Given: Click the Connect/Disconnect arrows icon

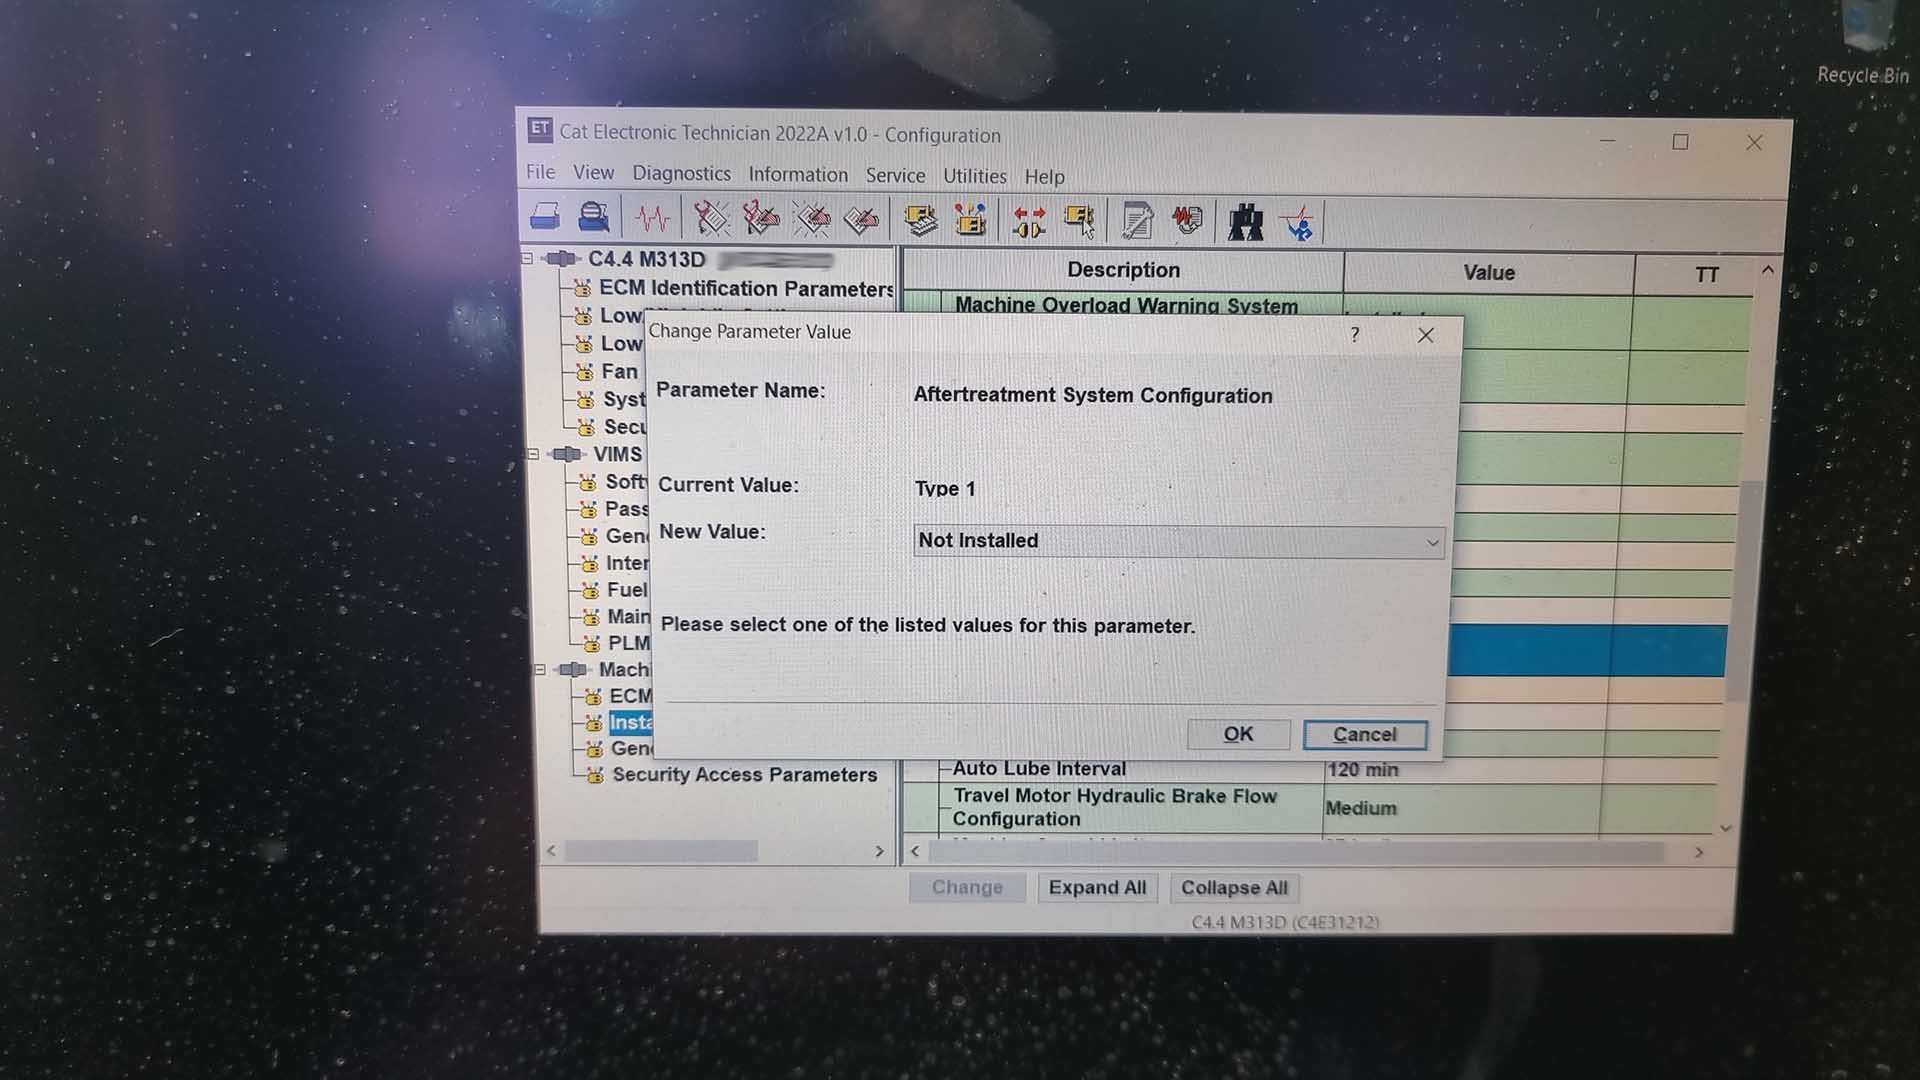Looking at the screenshot, I should (1029, 221).
